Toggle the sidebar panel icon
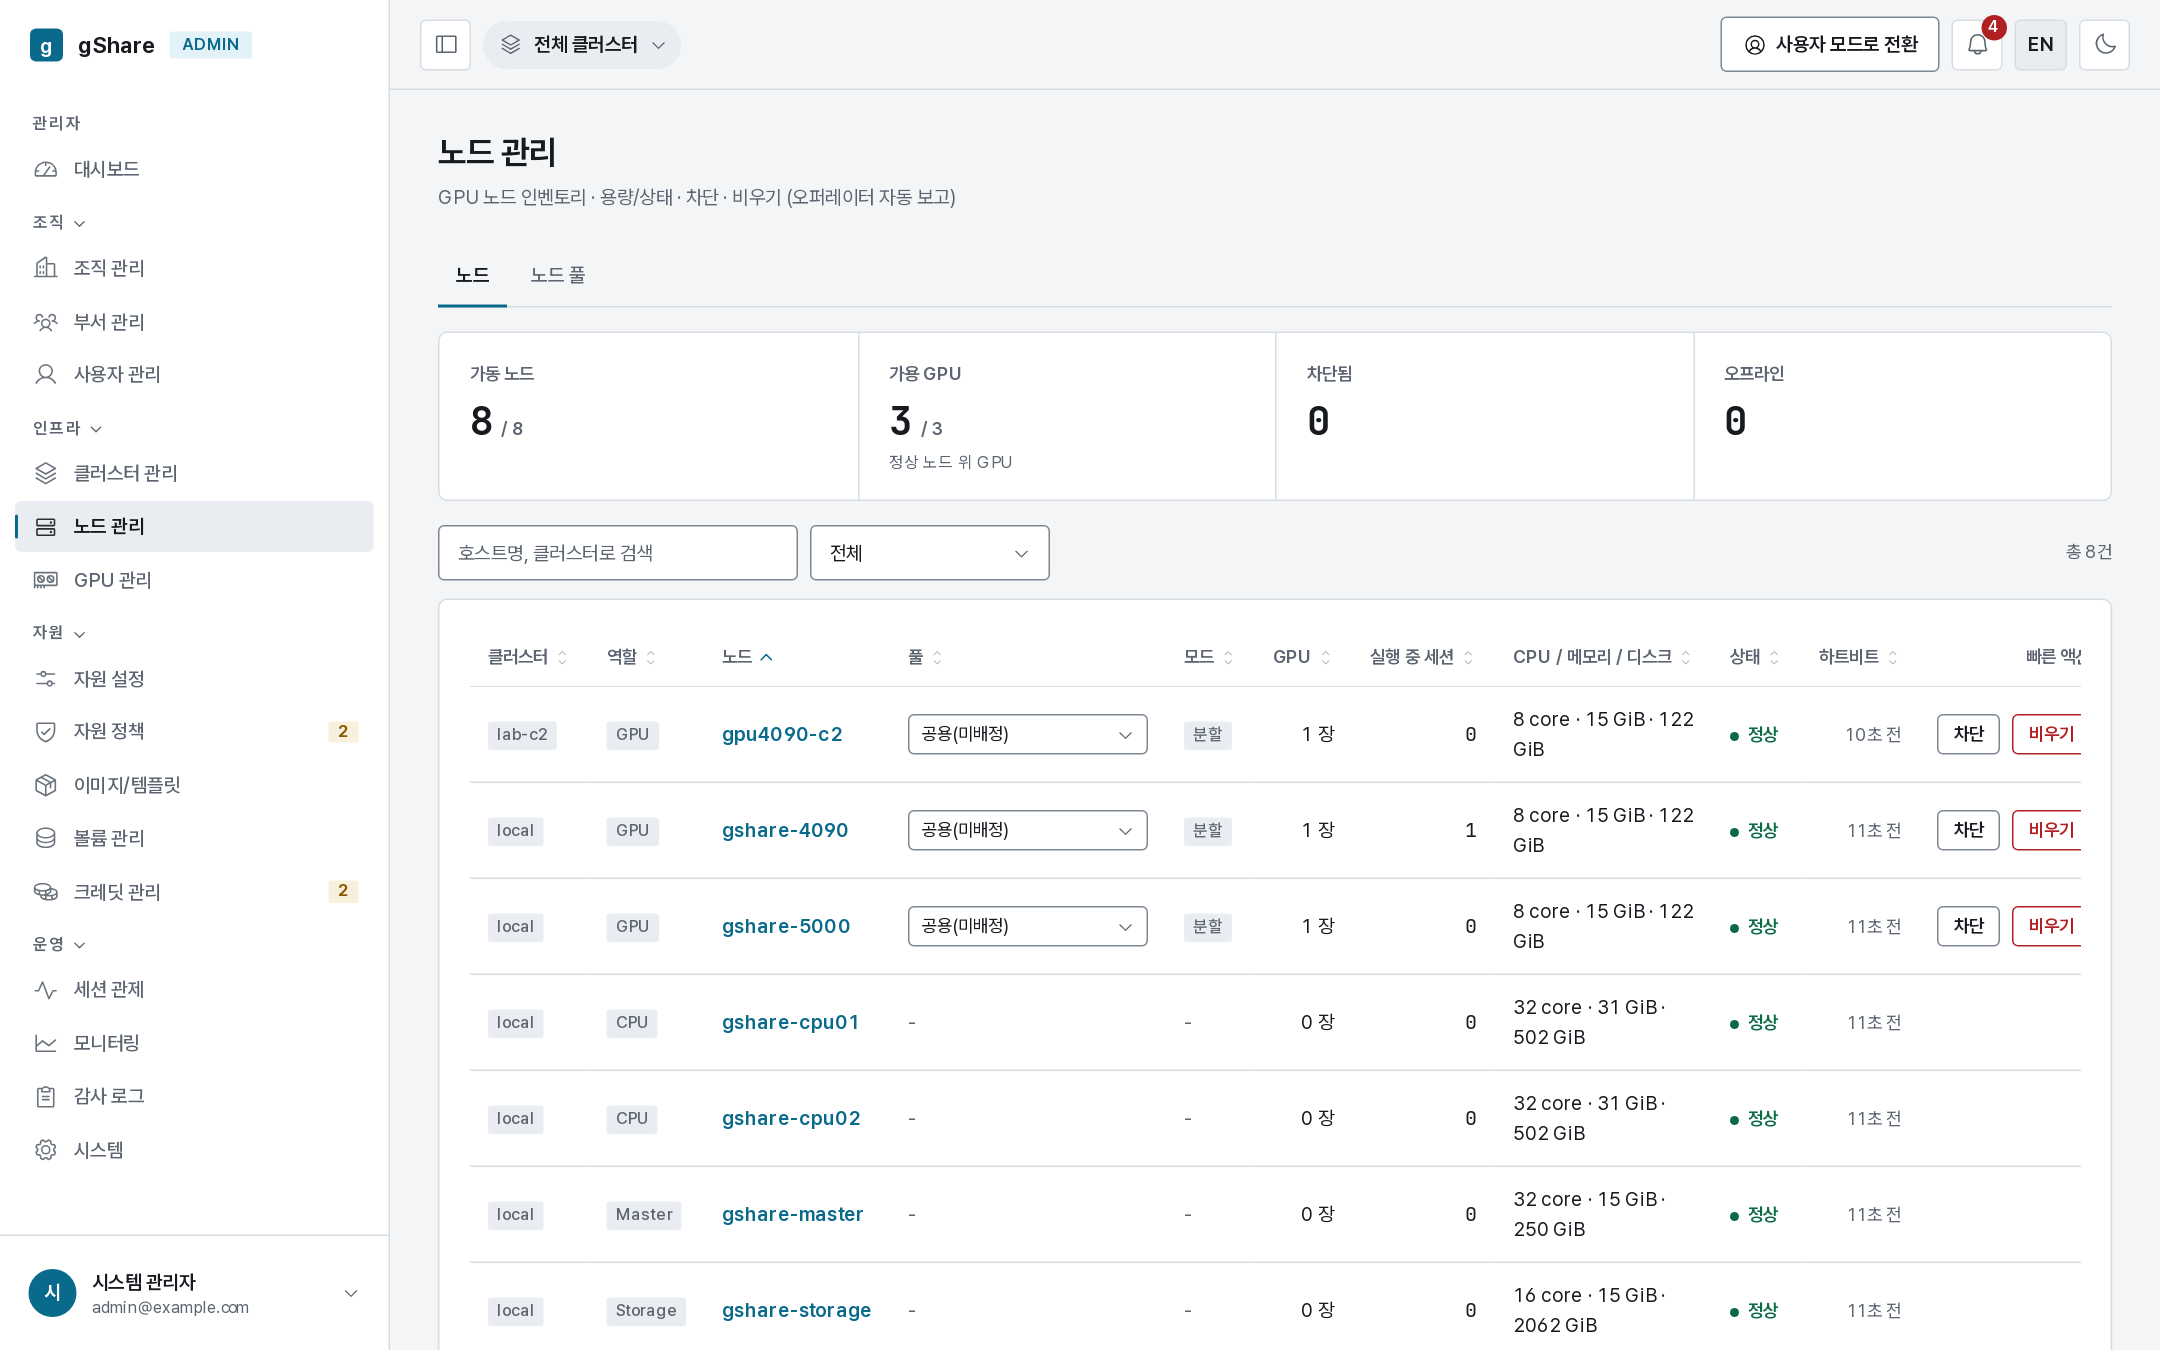The height and width of the screenshot is (1350, 2160). click(445, 45)
